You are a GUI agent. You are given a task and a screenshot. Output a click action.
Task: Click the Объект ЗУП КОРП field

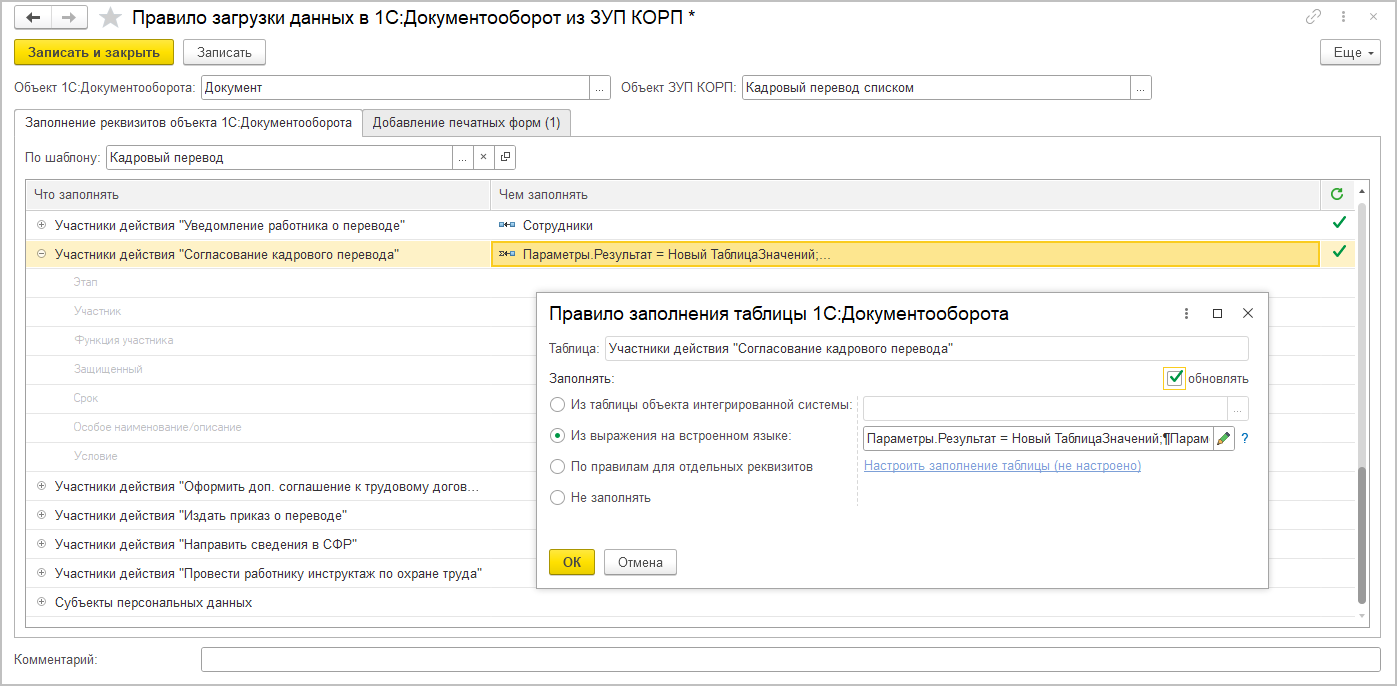tap(936, 87)
